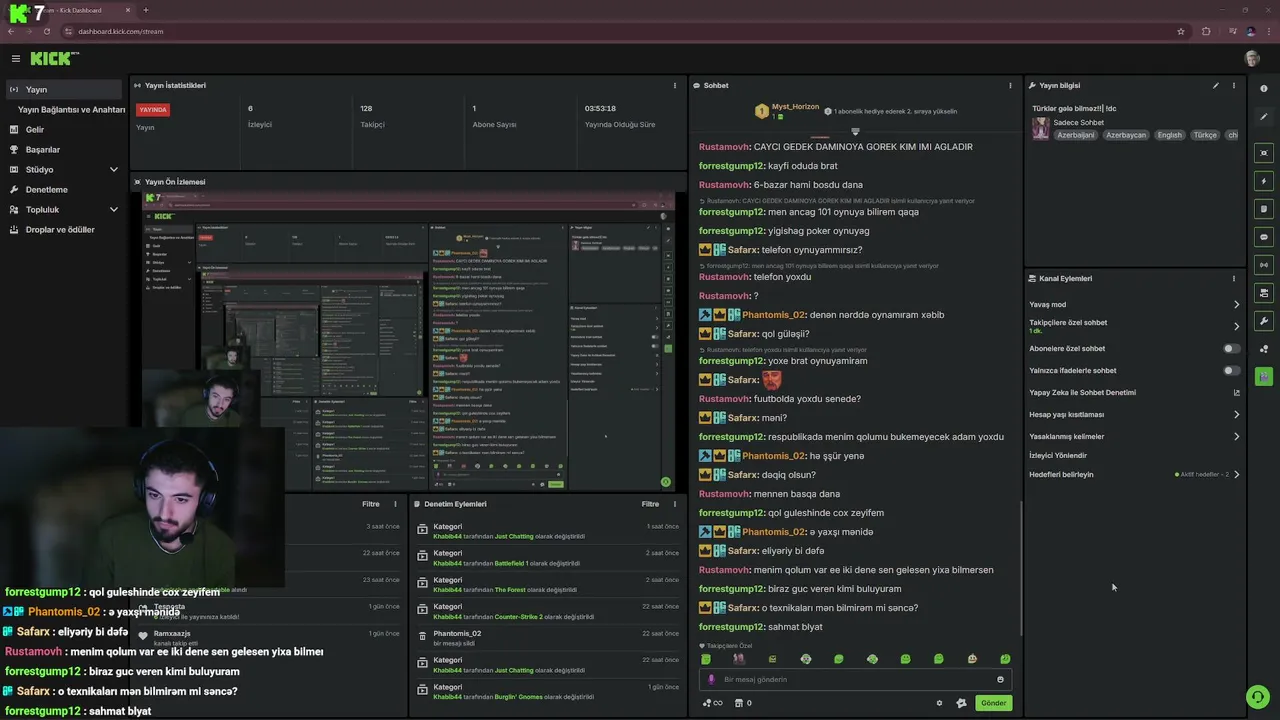1280x720 pixels.
Task: Toggle the broadcast signal panel icon
Action: tap(1264, 265)
